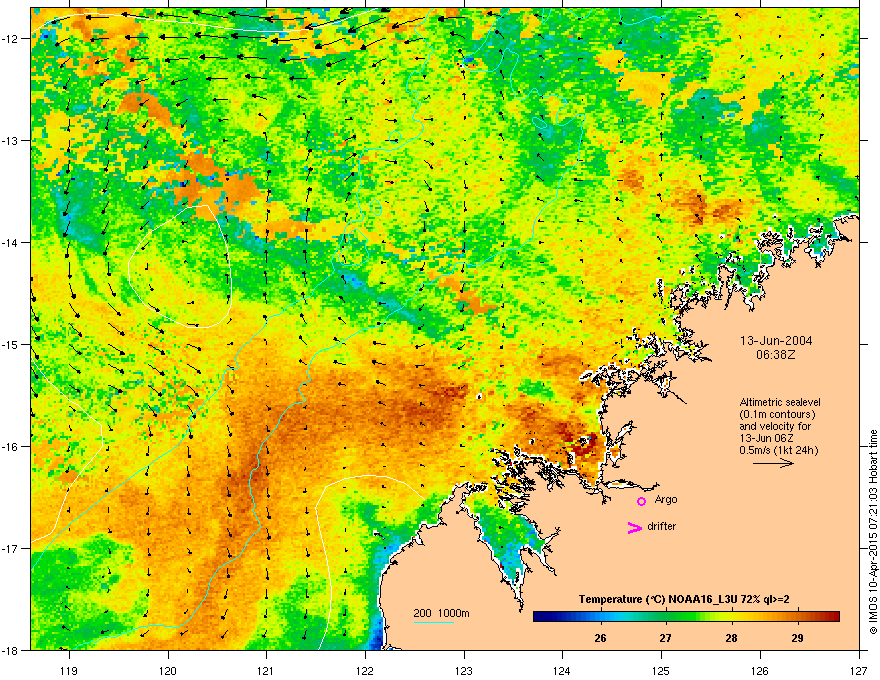880x680 pixels.
Task: Click the 'Altimetric sealevel' caption line
Action: [x=780, y=402]
